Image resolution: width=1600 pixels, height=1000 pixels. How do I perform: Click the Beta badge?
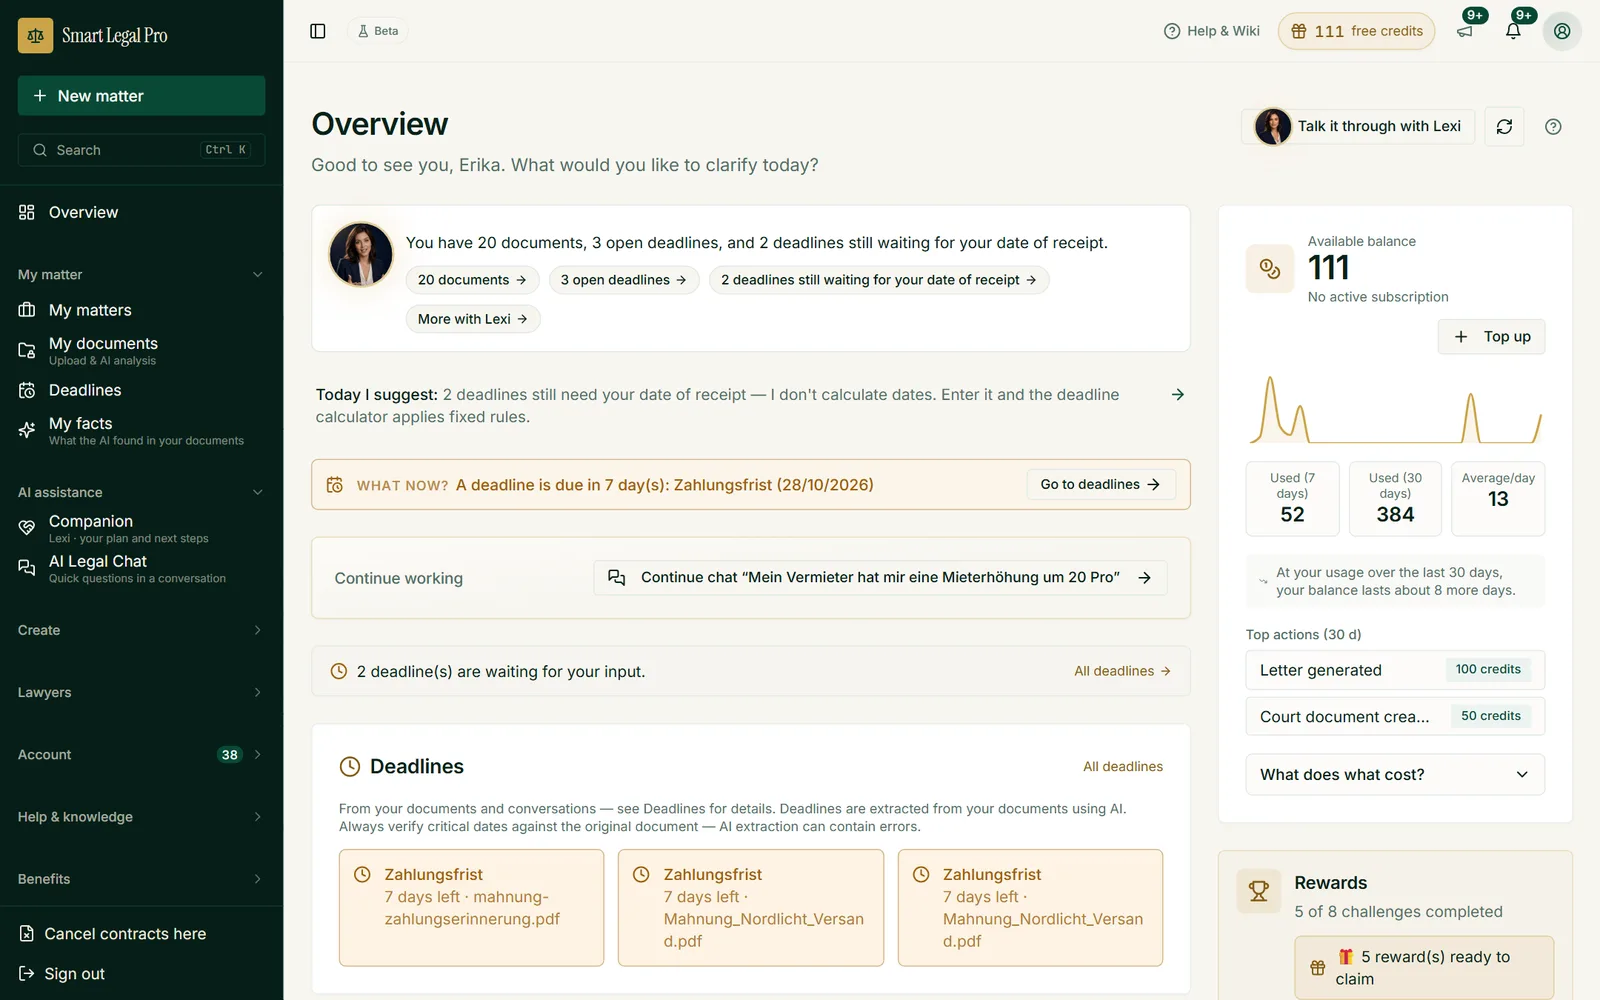(x=378, y=31)
